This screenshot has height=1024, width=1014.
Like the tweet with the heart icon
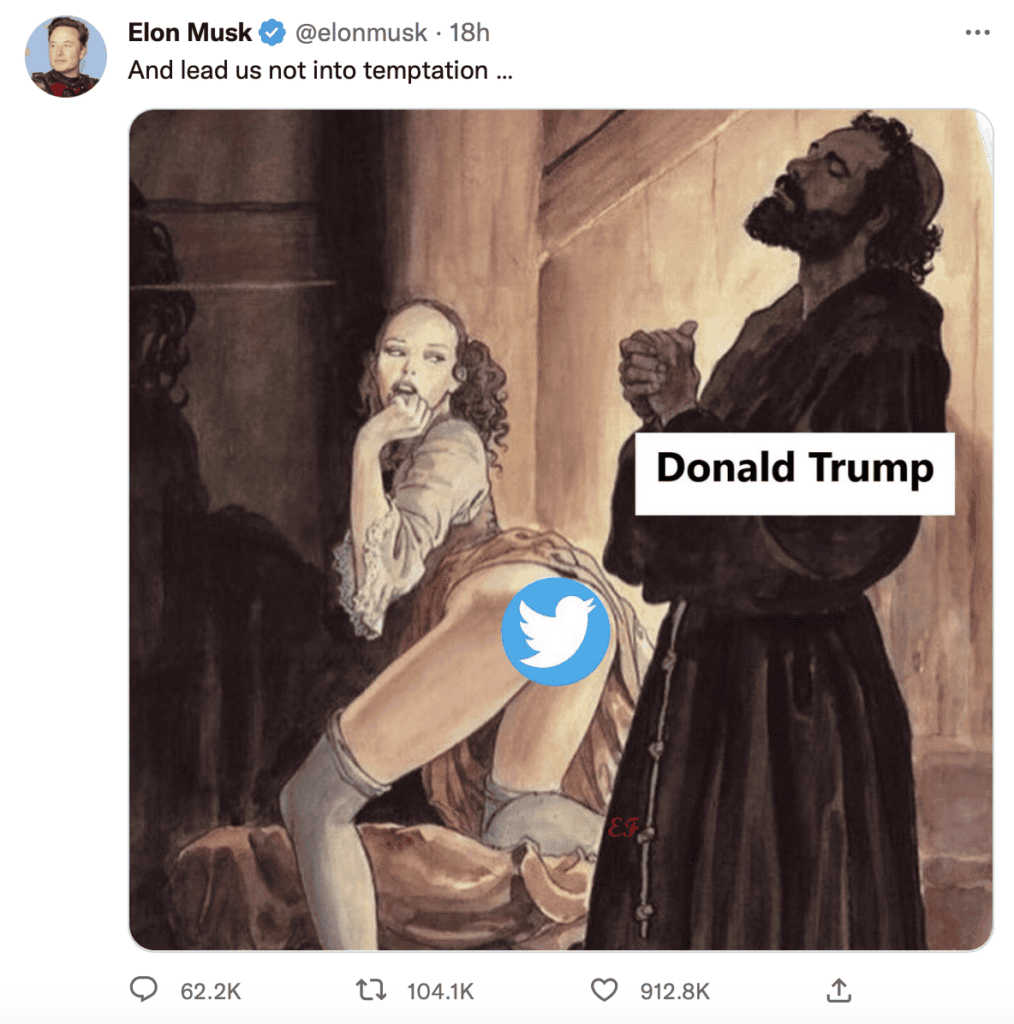(604, 990)
